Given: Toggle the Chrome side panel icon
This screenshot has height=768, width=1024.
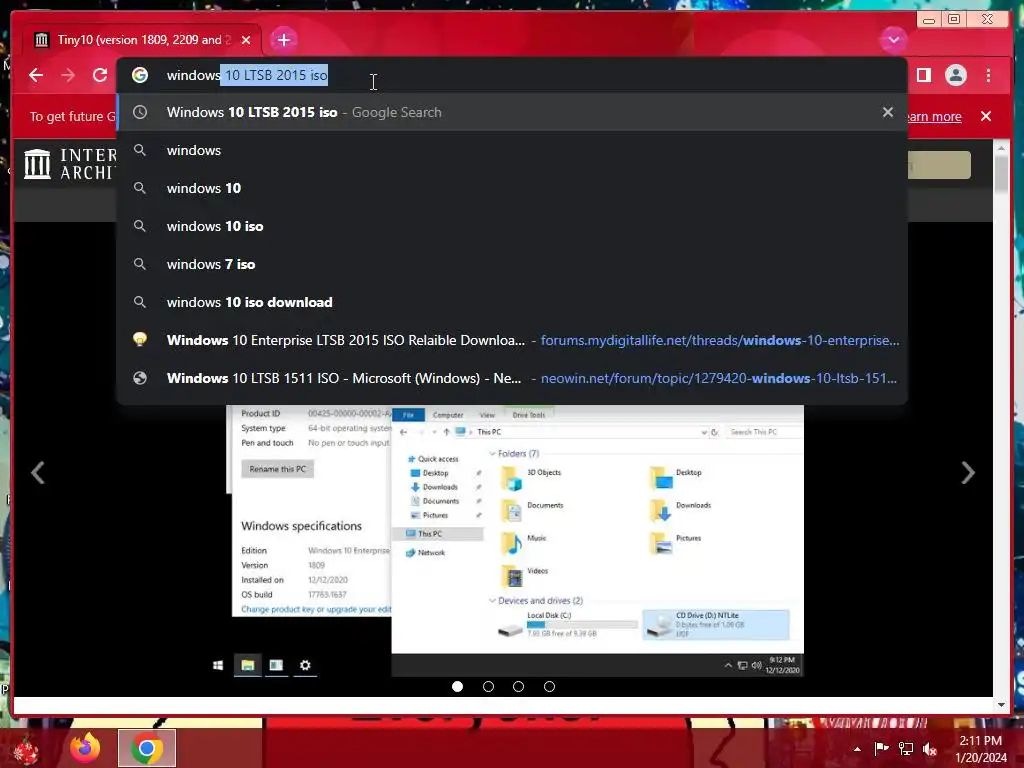Looking at the screenshot, I should pos(923,75).
